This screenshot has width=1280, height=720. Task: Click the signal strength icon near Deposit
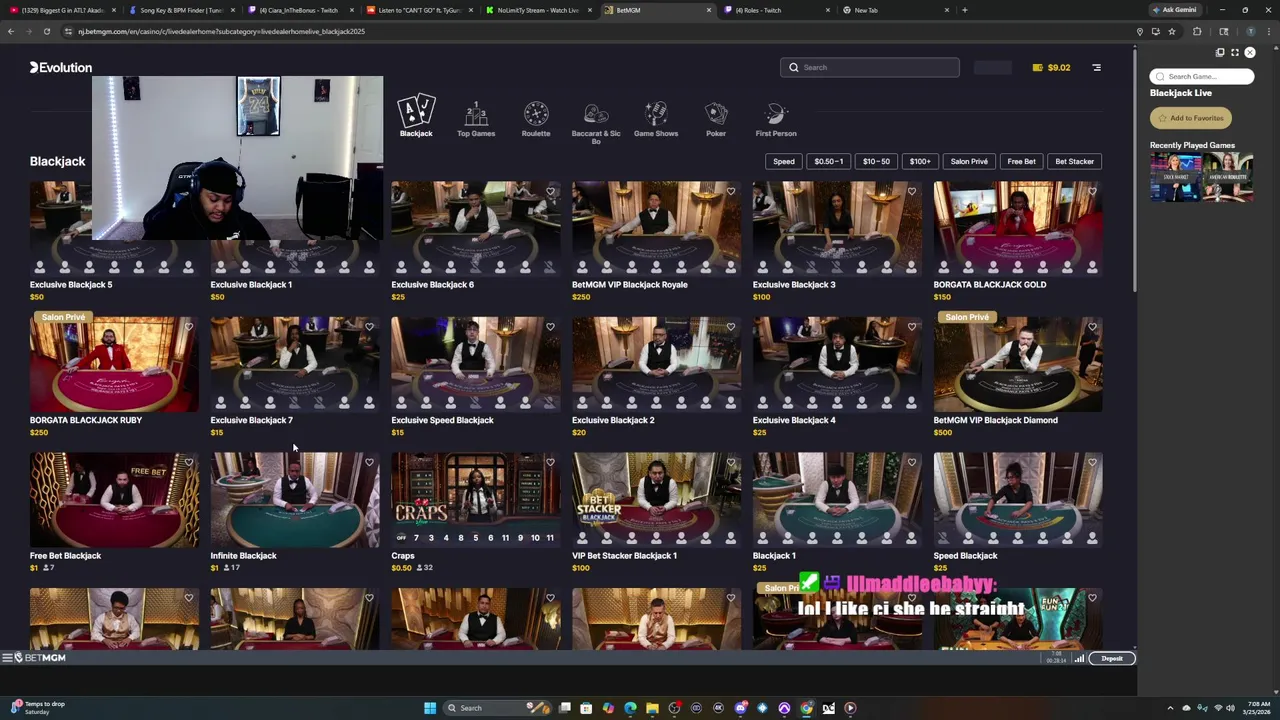(x=1079, y=659)
